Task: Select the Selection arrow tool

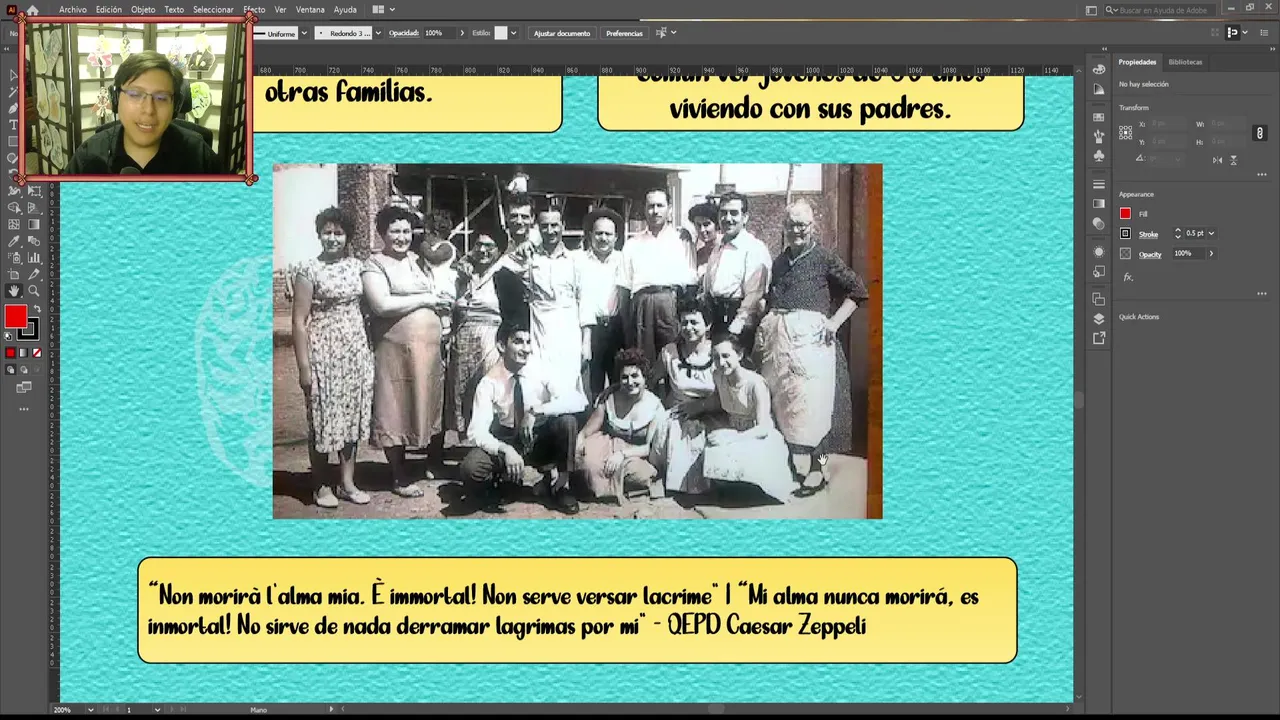Action: (x=13, y=75)
